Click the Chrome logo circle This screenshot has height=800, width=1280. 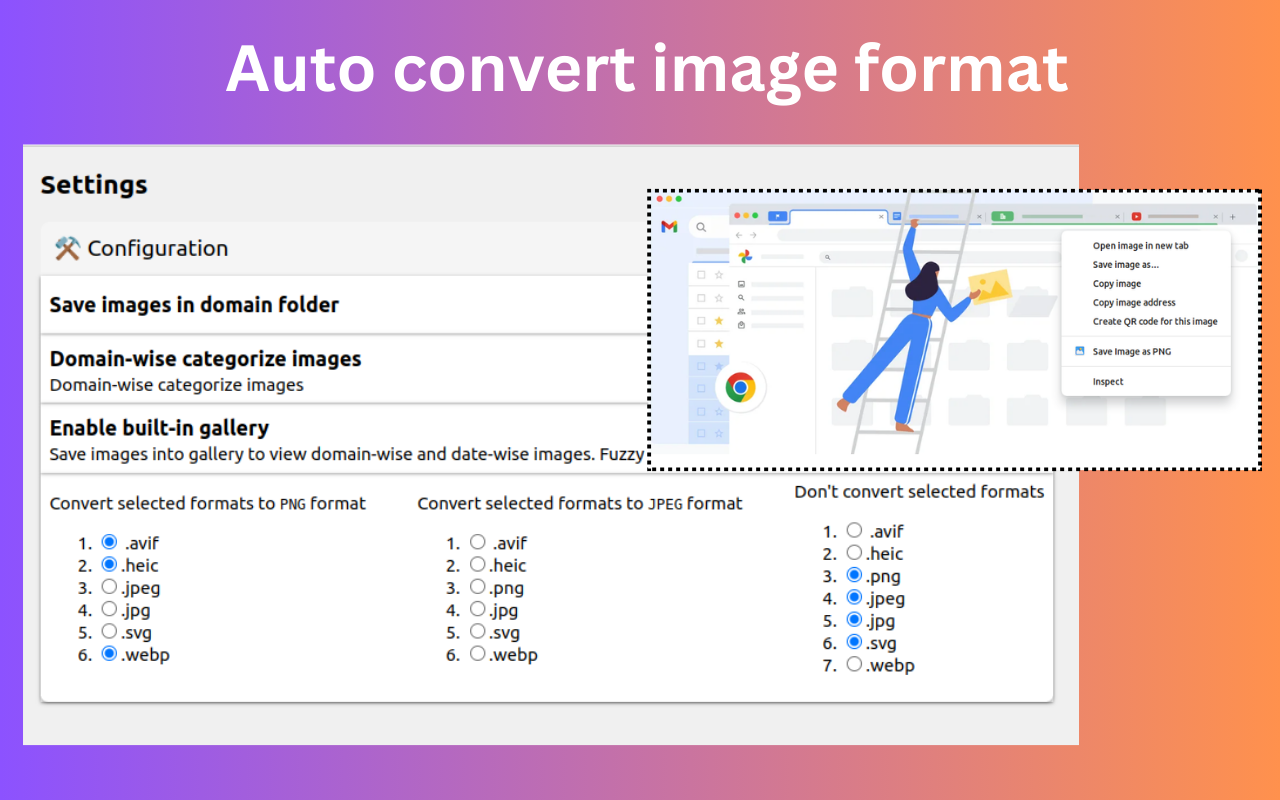740,387
